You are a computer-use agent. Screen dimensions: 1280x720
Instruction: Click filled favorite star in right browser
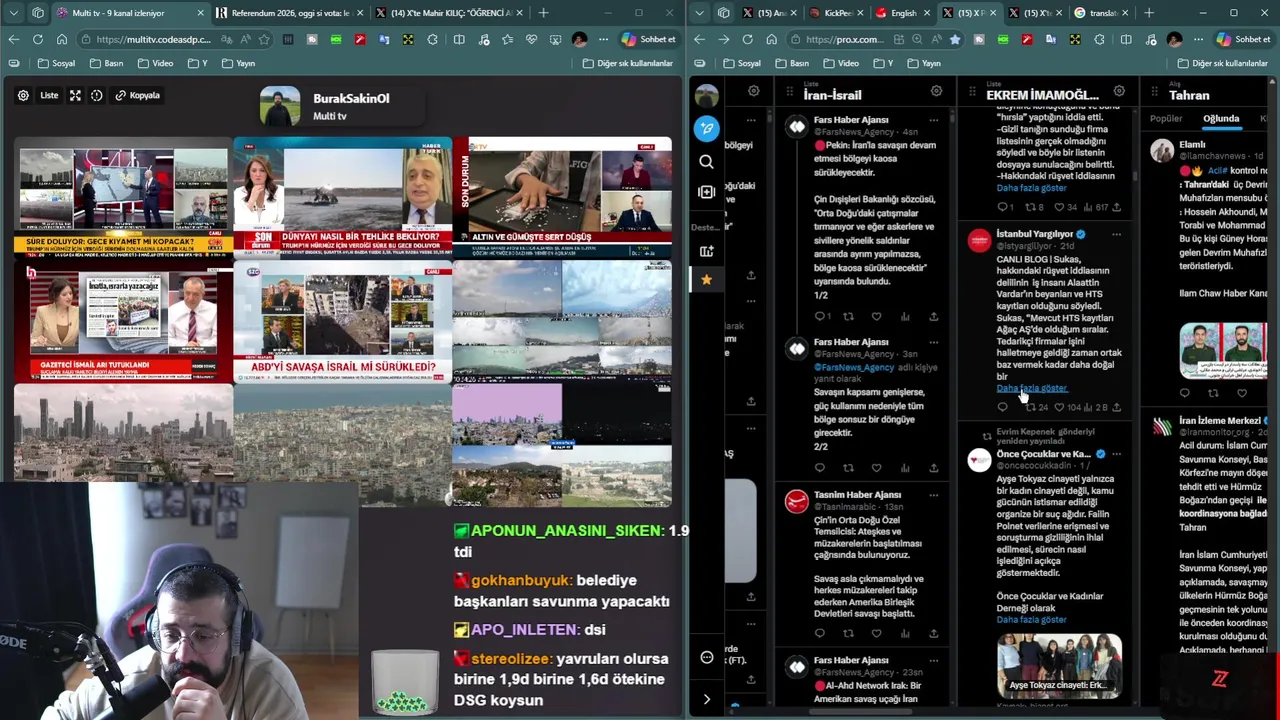click(x=954, y=39)
